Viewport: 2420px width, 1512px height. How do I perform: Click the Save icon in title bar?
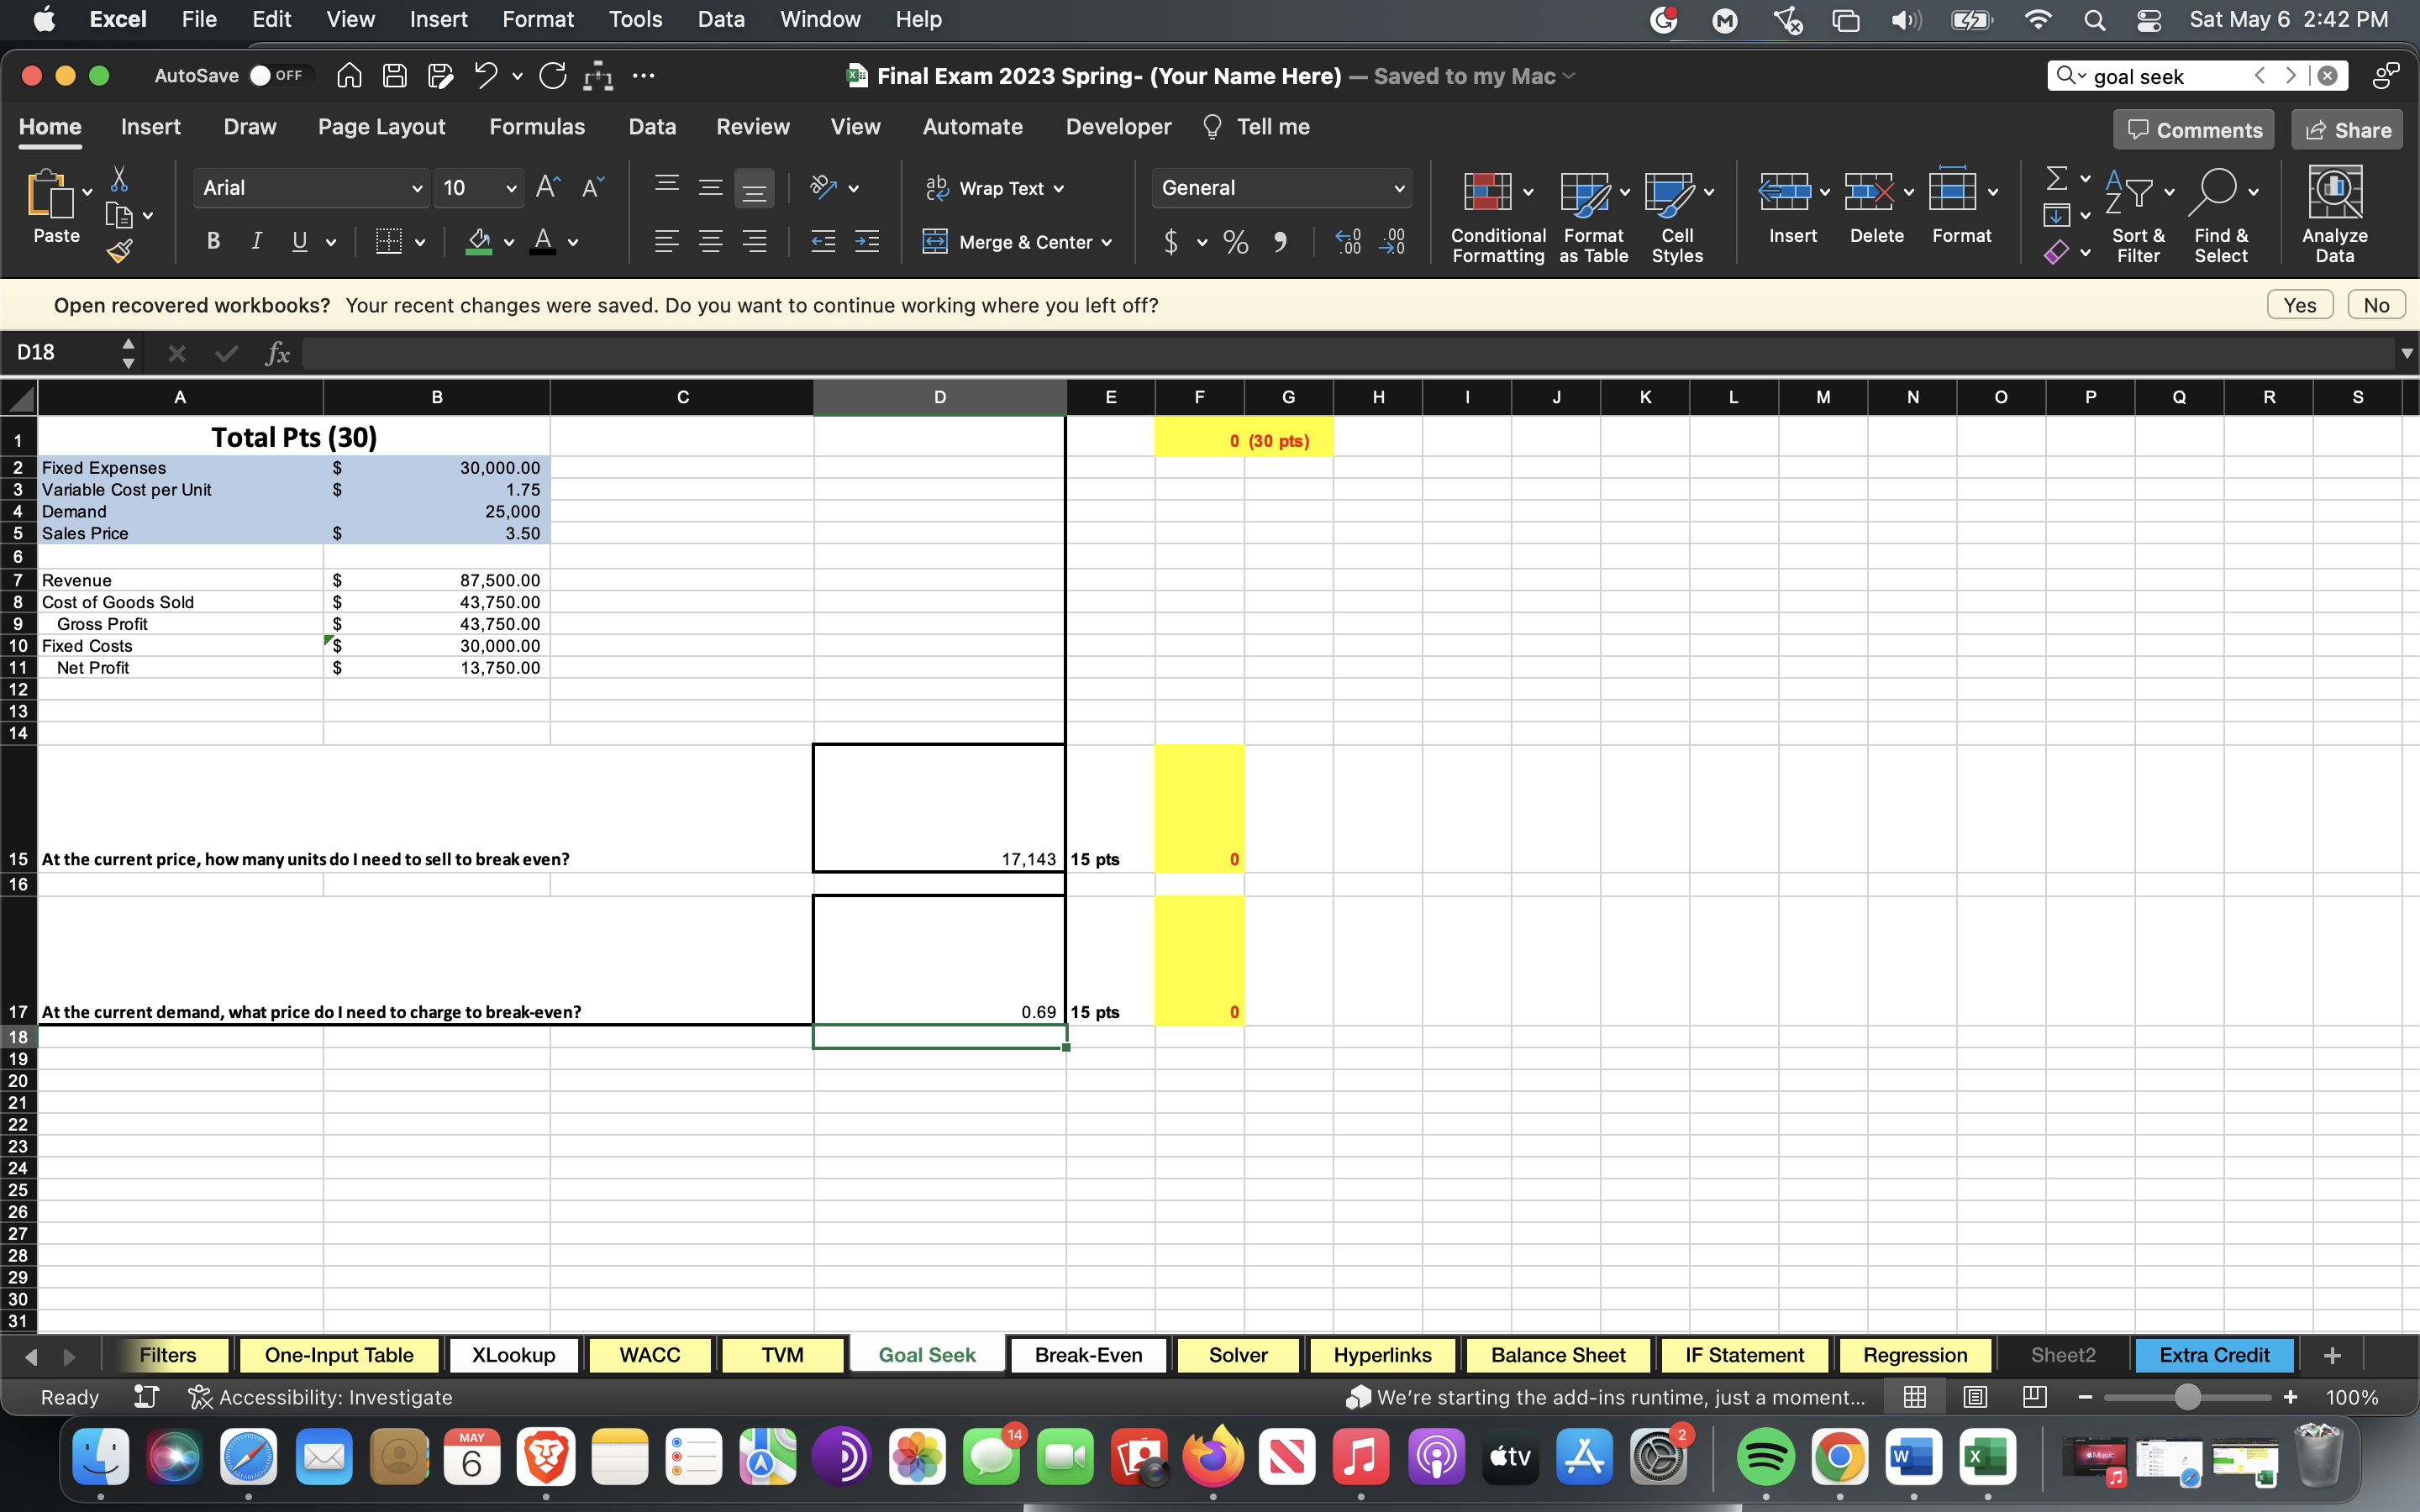pos(395,76)
